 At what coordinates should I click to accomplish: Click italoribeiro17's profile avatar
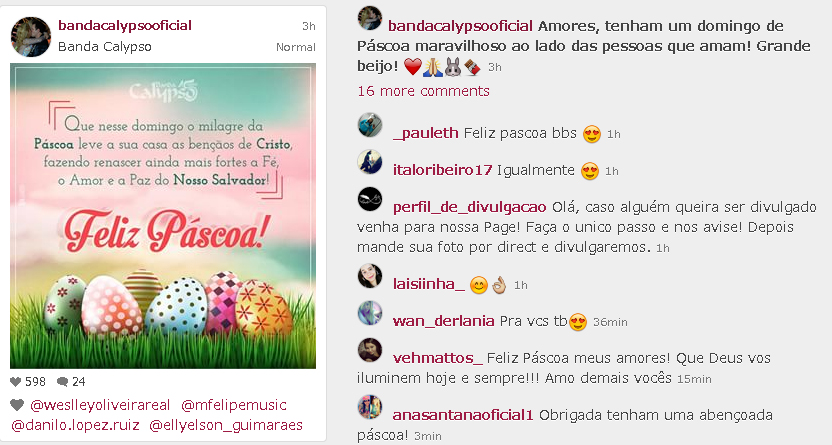pyautogui.click(x=370, y=162)
